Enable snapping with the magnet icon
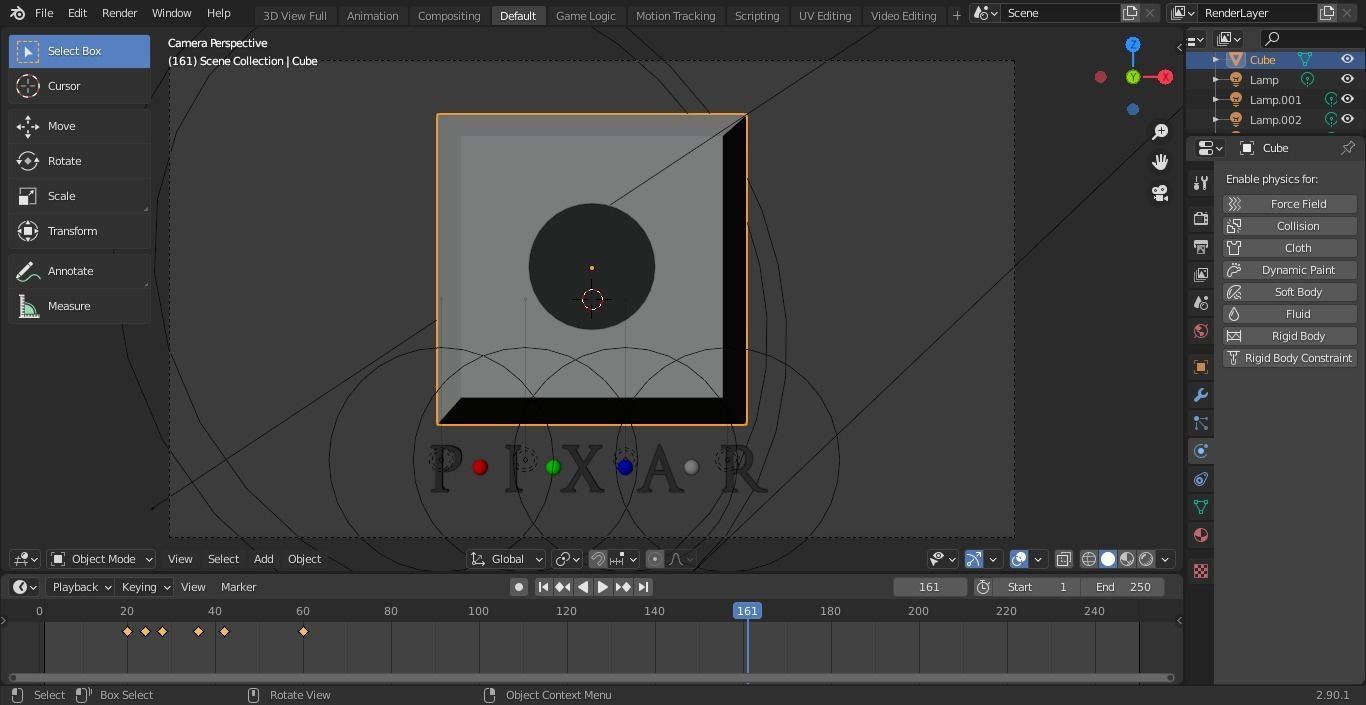 (x=597, y=559)
